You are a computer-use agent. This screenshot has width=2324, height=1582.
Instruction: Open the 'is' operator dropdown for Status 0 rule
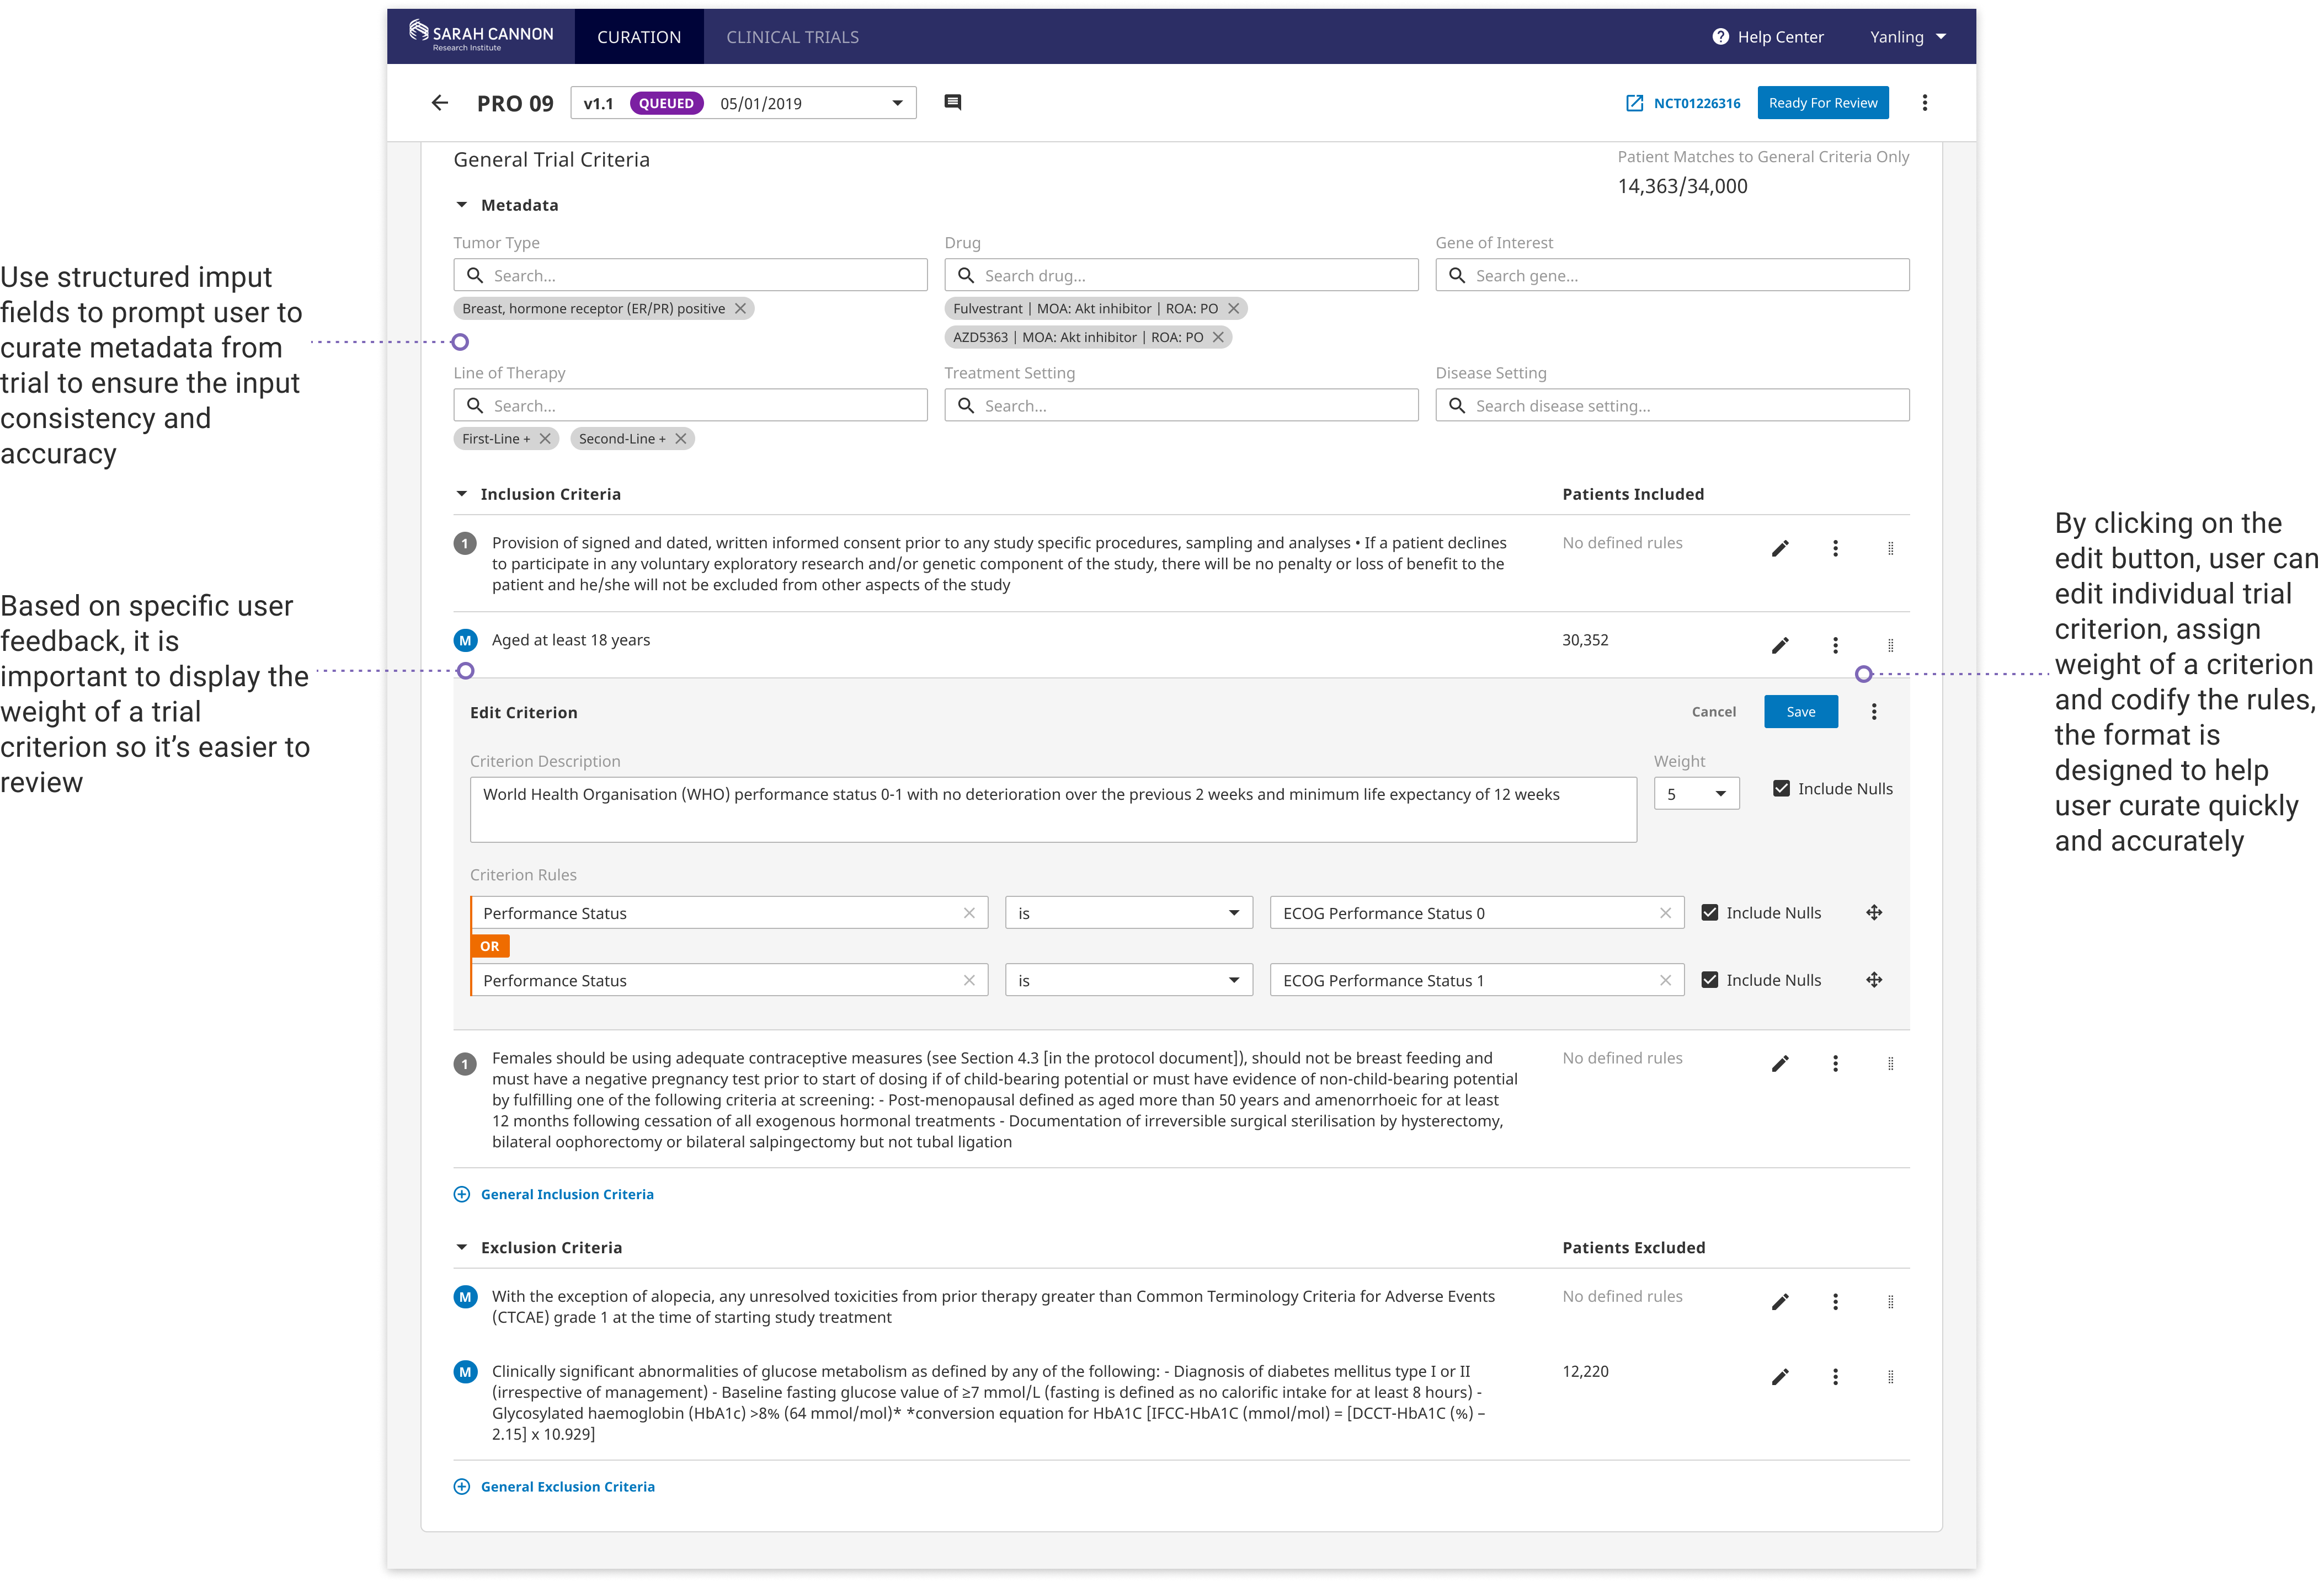tap(1128, 912)
